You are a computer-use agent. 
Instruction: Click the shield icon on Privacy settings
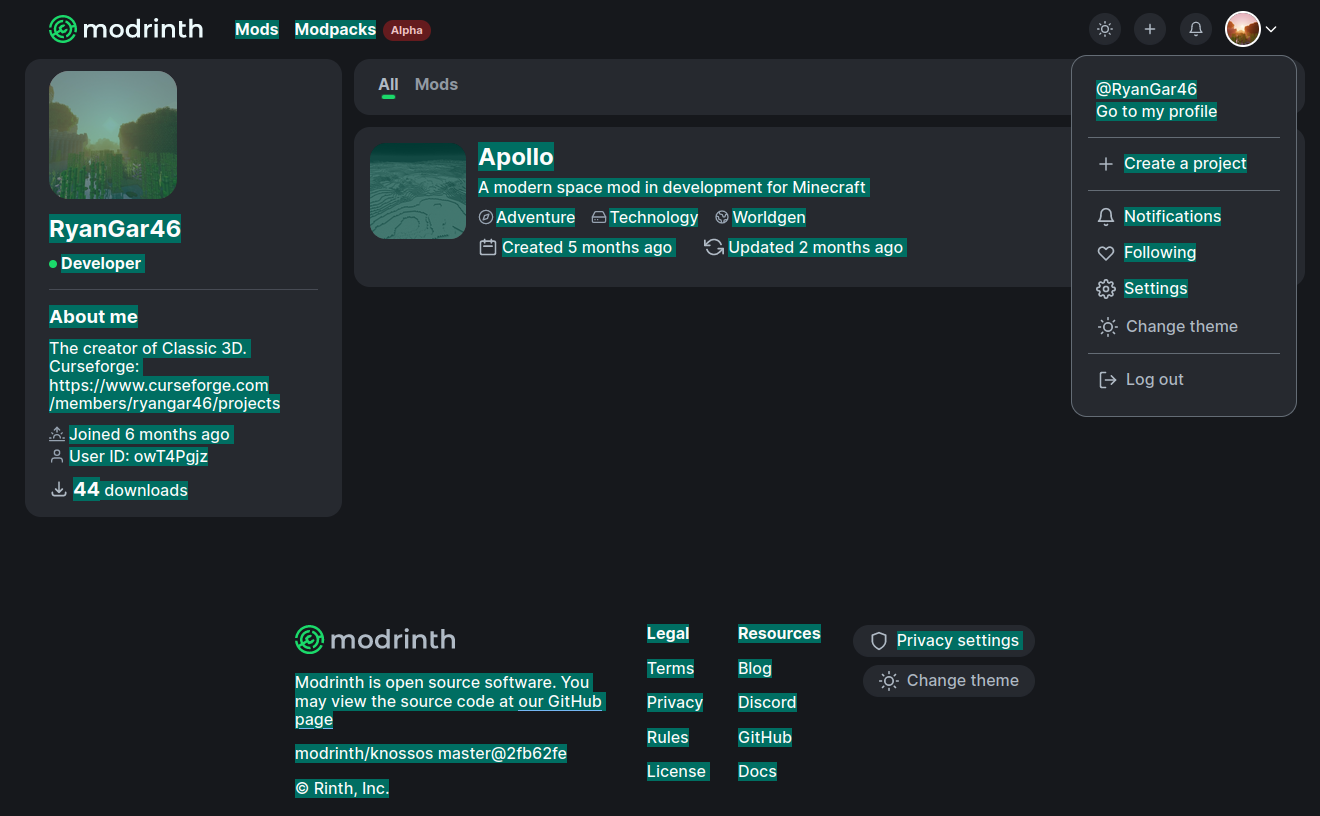point(878,641)
